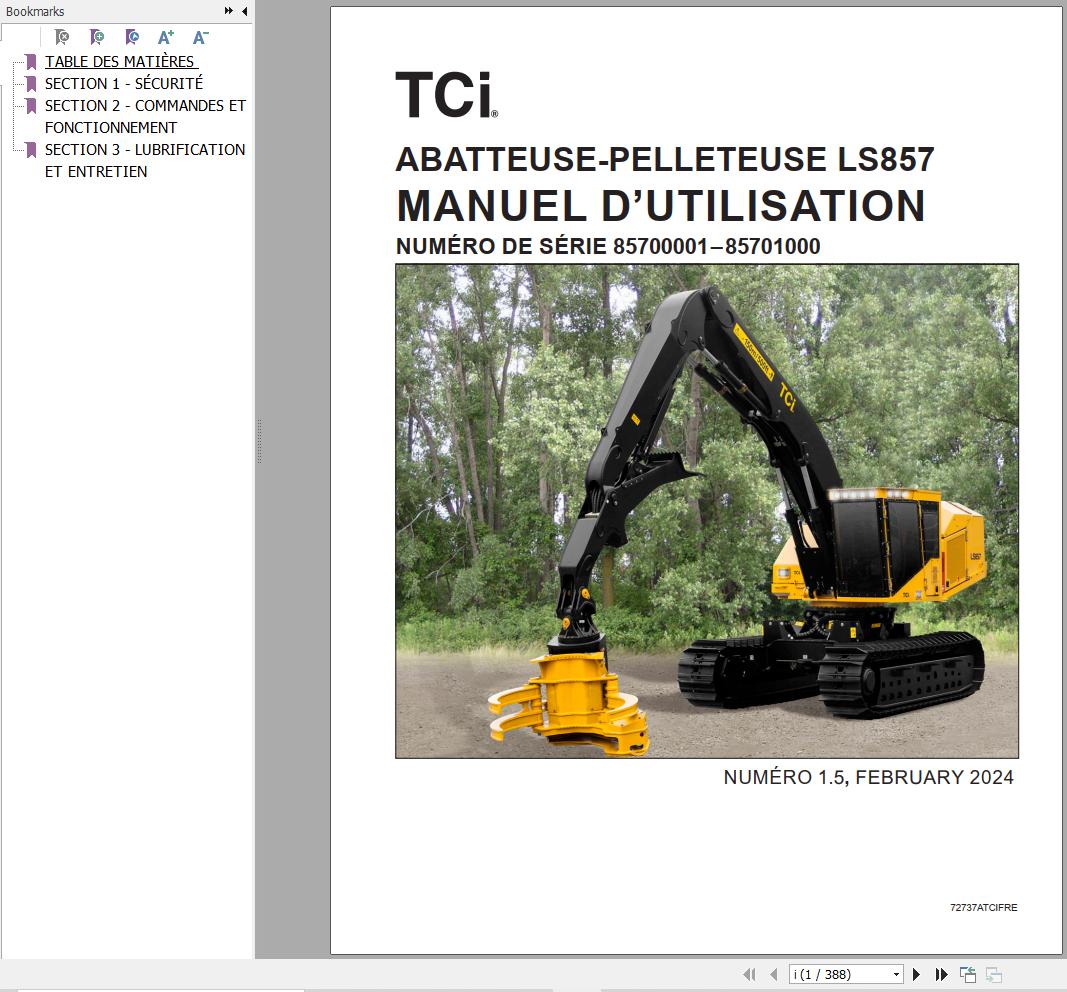The height and width of the screenshot is (992, 1067).
Task: Go to the next page
Action: pyautogui.click(x=916, y=973)
